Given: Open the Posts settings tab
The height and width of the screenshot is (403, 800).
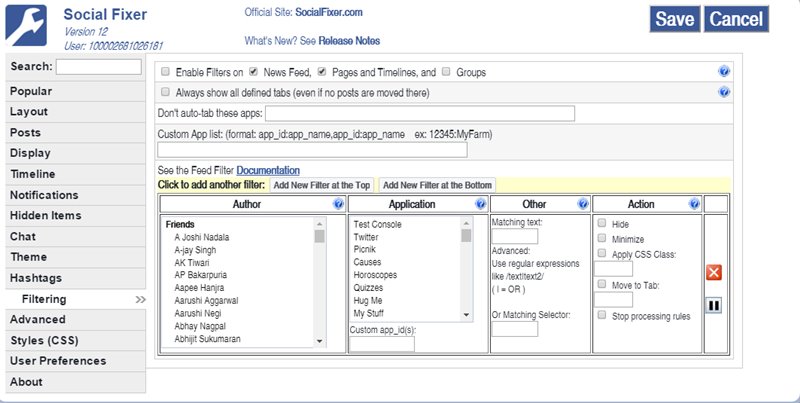Looking at the screenshot, I should coord(75,133).
